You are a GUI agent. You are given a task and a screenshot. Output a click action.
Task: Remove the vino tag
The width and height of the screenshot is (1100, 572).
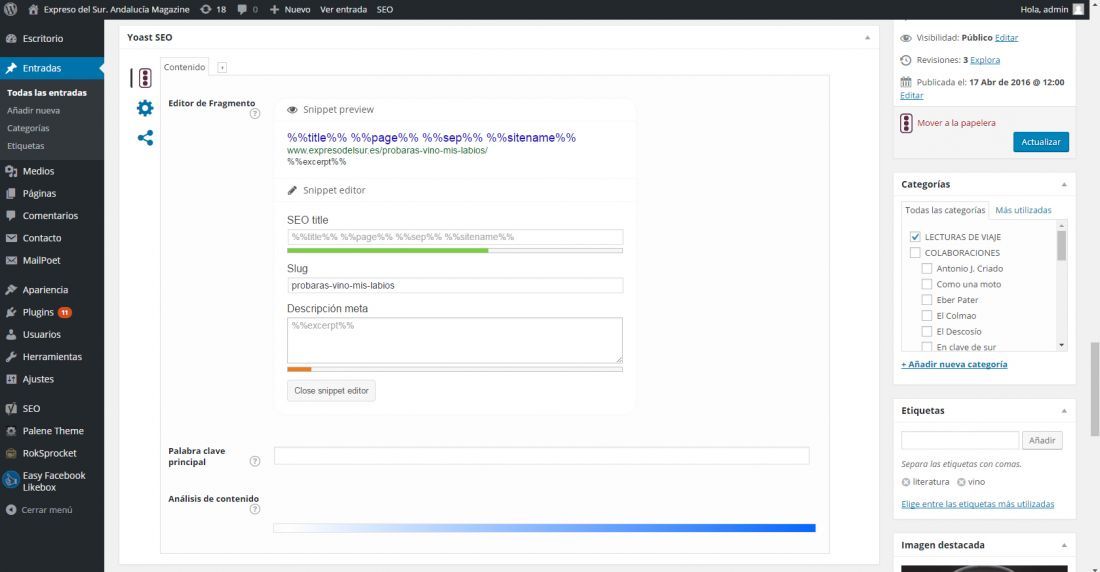(x=961, y=482)
